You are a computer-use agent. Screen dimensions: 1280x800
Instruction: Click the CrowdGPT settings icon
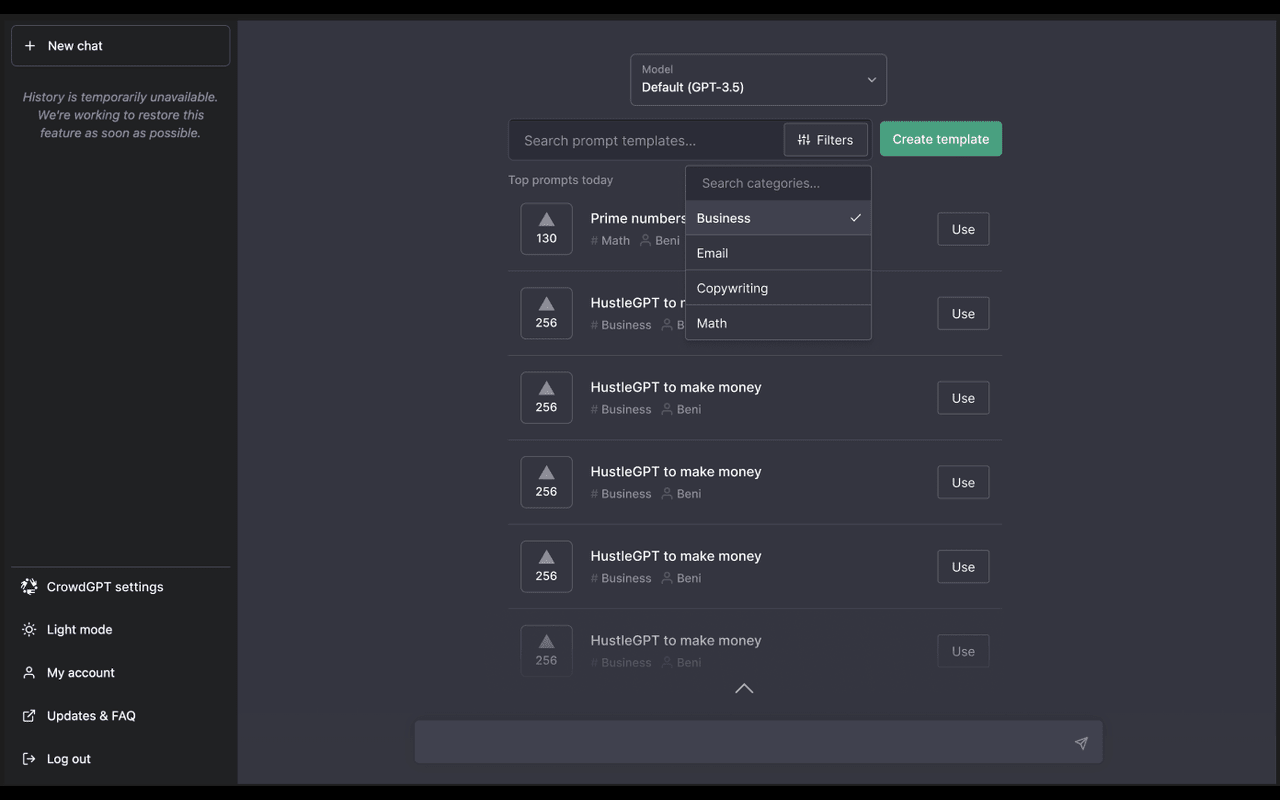pos(29,587)
